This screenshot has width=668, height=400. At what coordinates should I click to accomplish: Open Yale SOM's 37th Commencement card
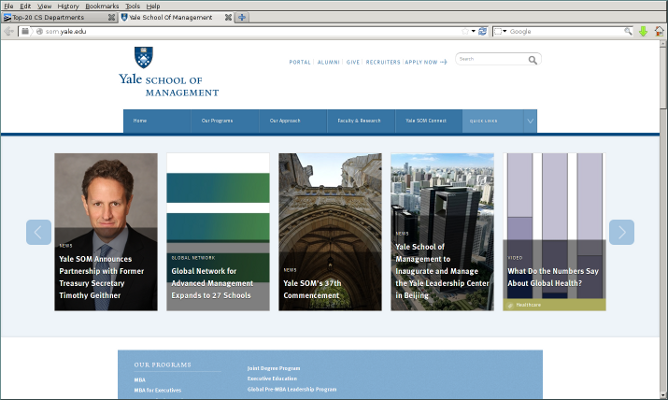click(330, 232)
